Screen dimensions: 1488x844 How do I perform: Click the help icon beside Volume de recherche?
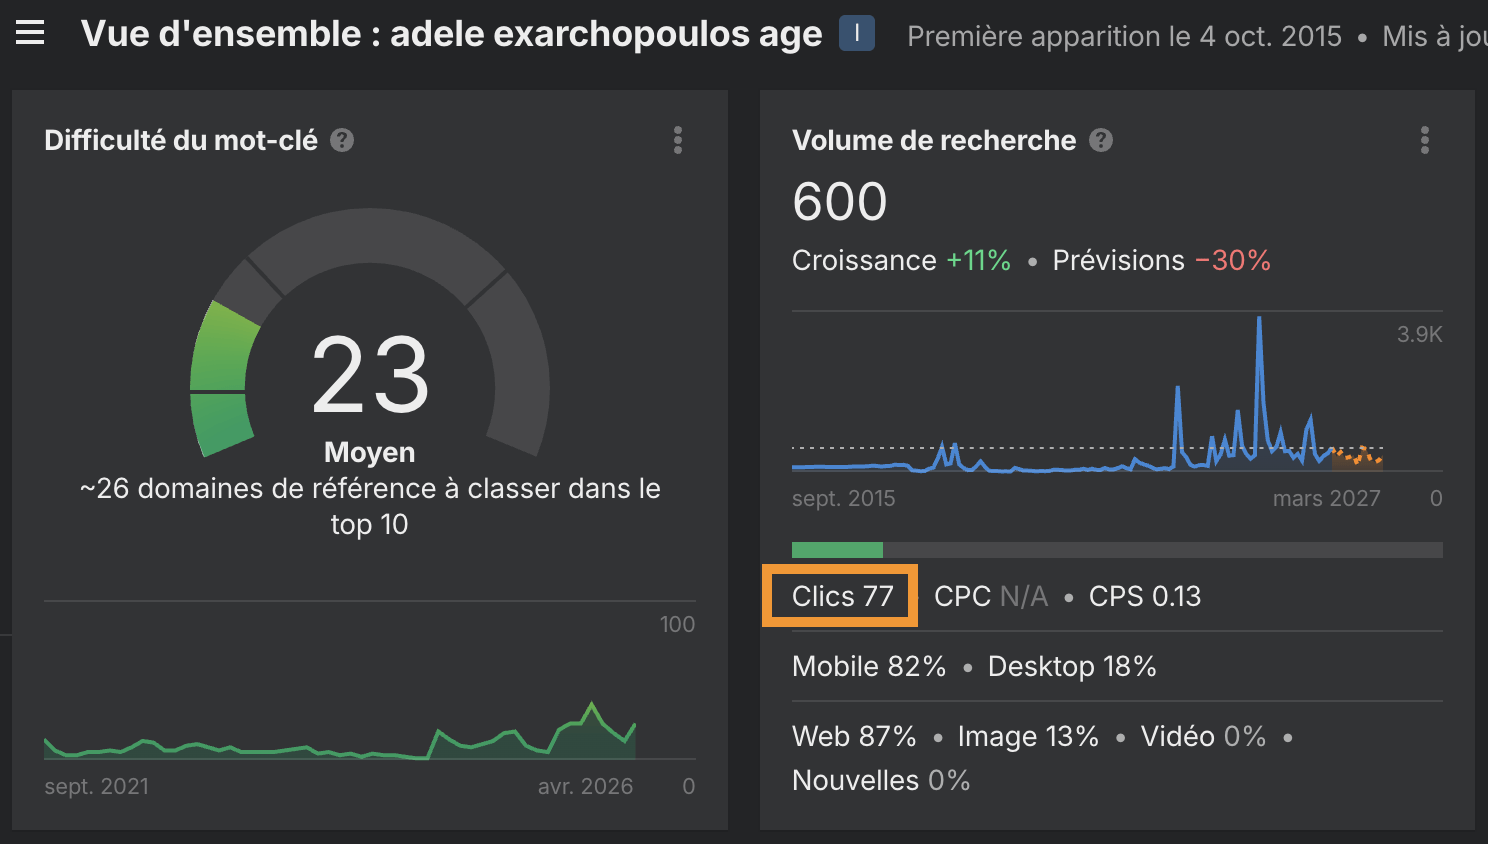(x=1100, y=140)
